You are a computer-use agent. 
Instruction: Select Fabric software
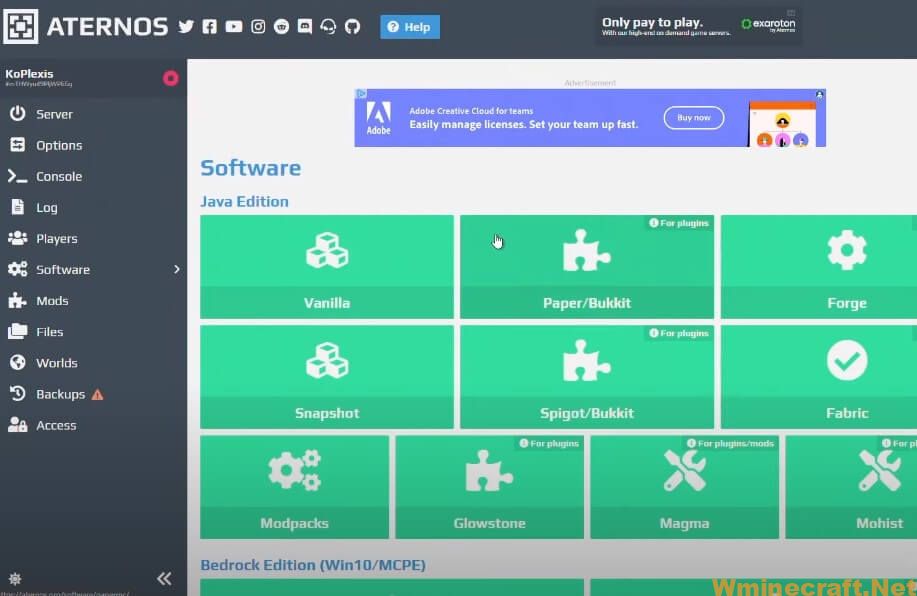(819, 377)
